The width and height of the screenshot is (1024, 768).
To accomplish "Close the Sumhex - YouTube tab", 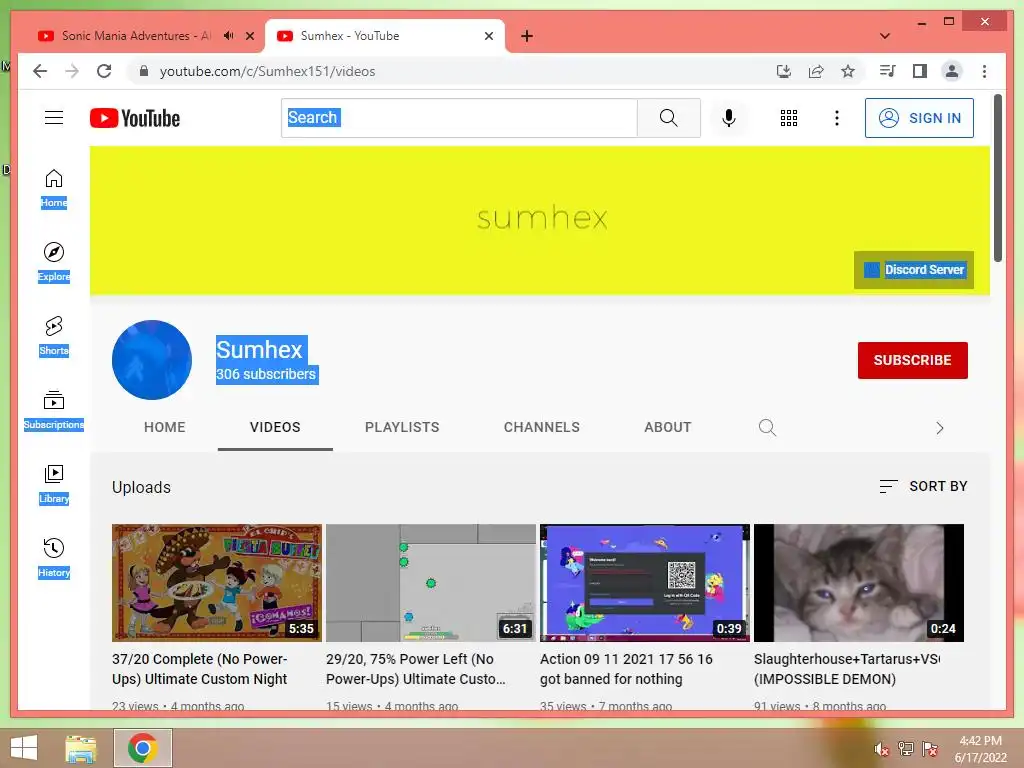I will point(488,36).
